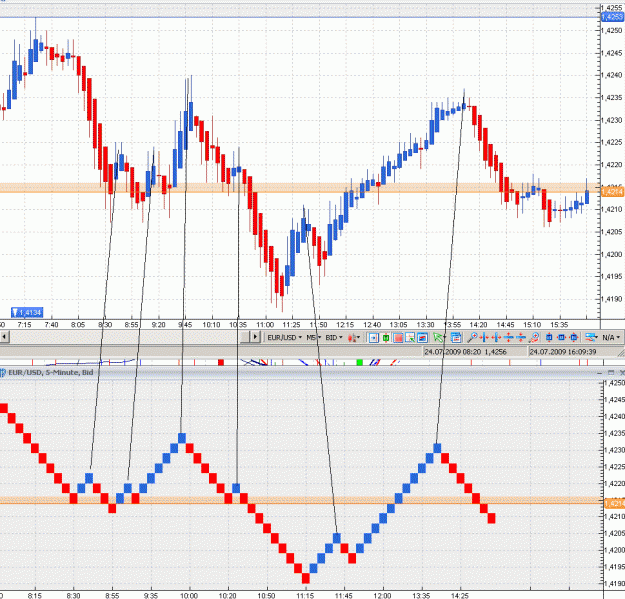Select the magnifier zoom-in tool

tap(472, 338)
